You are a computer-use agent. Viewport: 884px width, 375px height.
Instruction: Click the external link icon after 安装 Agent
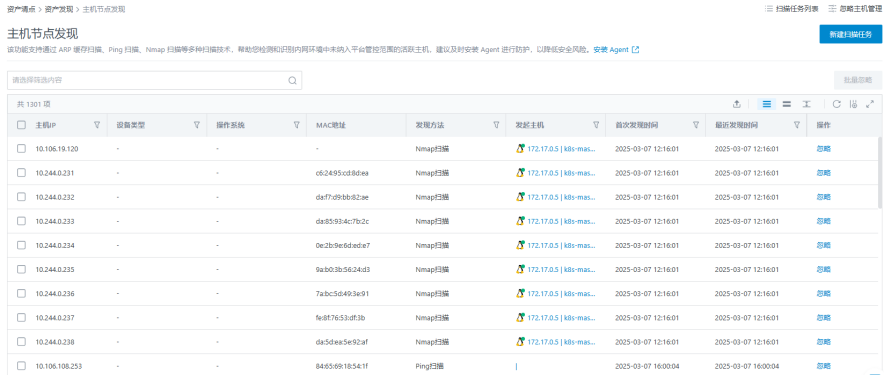pyautogui.click(x=635, y=50)
